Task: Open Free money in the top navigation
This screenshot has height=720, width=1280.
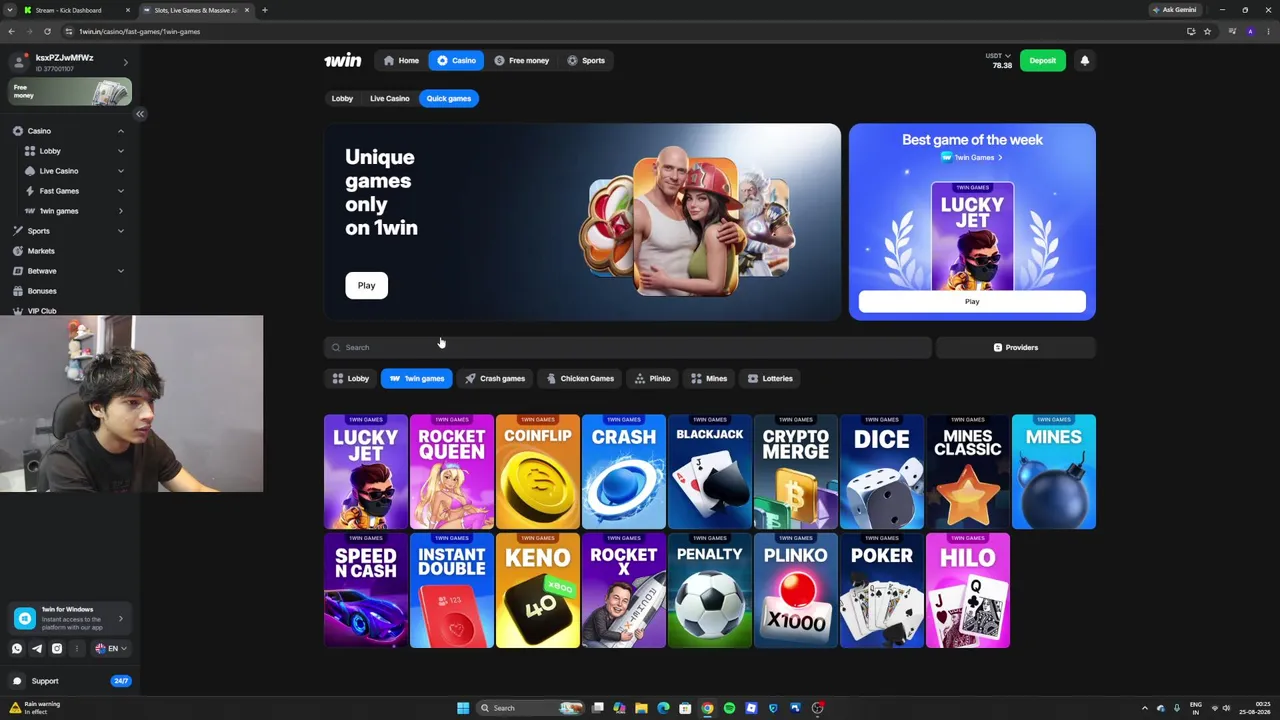Action: pos(521,60)
